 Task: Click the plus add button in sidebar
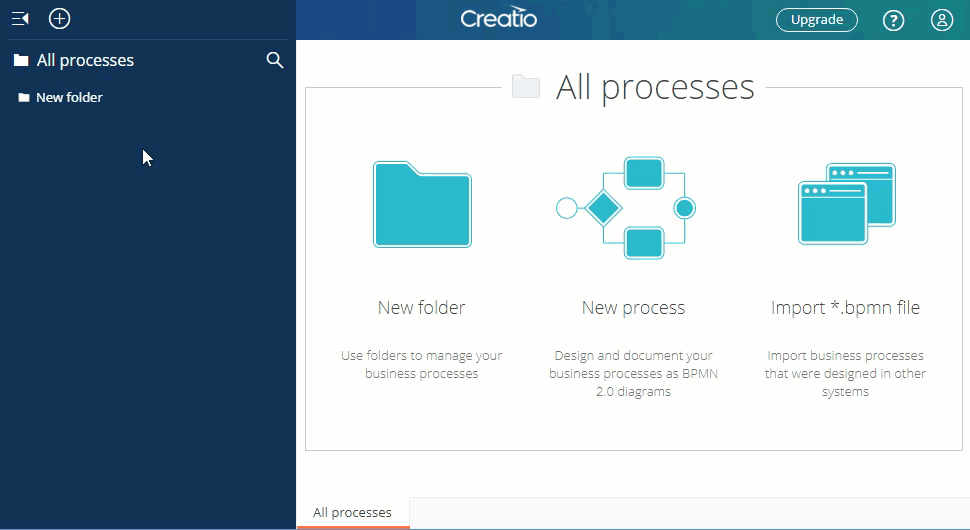(59, 19)
